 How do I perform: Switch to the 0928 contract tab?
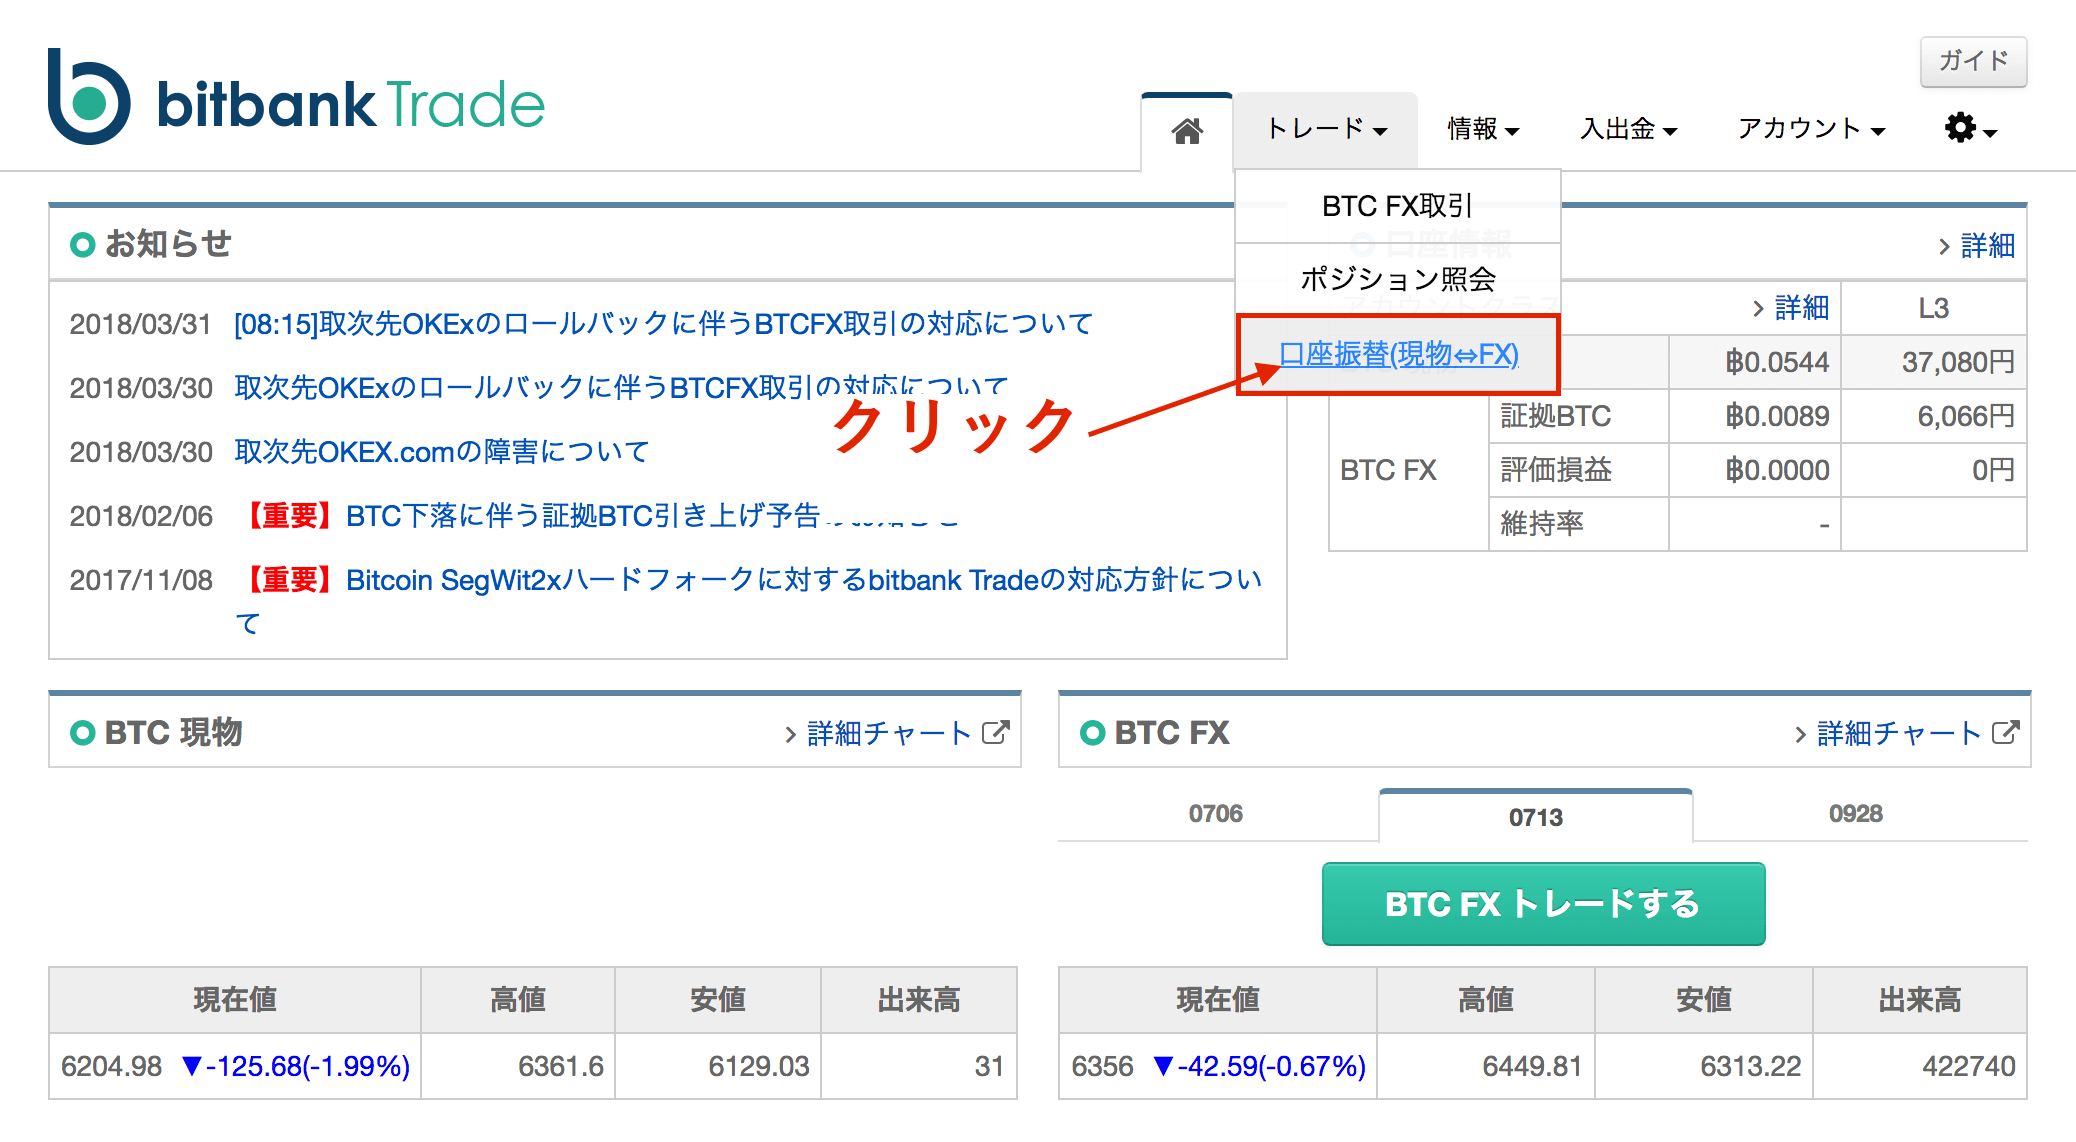[x=1856, y=814]
